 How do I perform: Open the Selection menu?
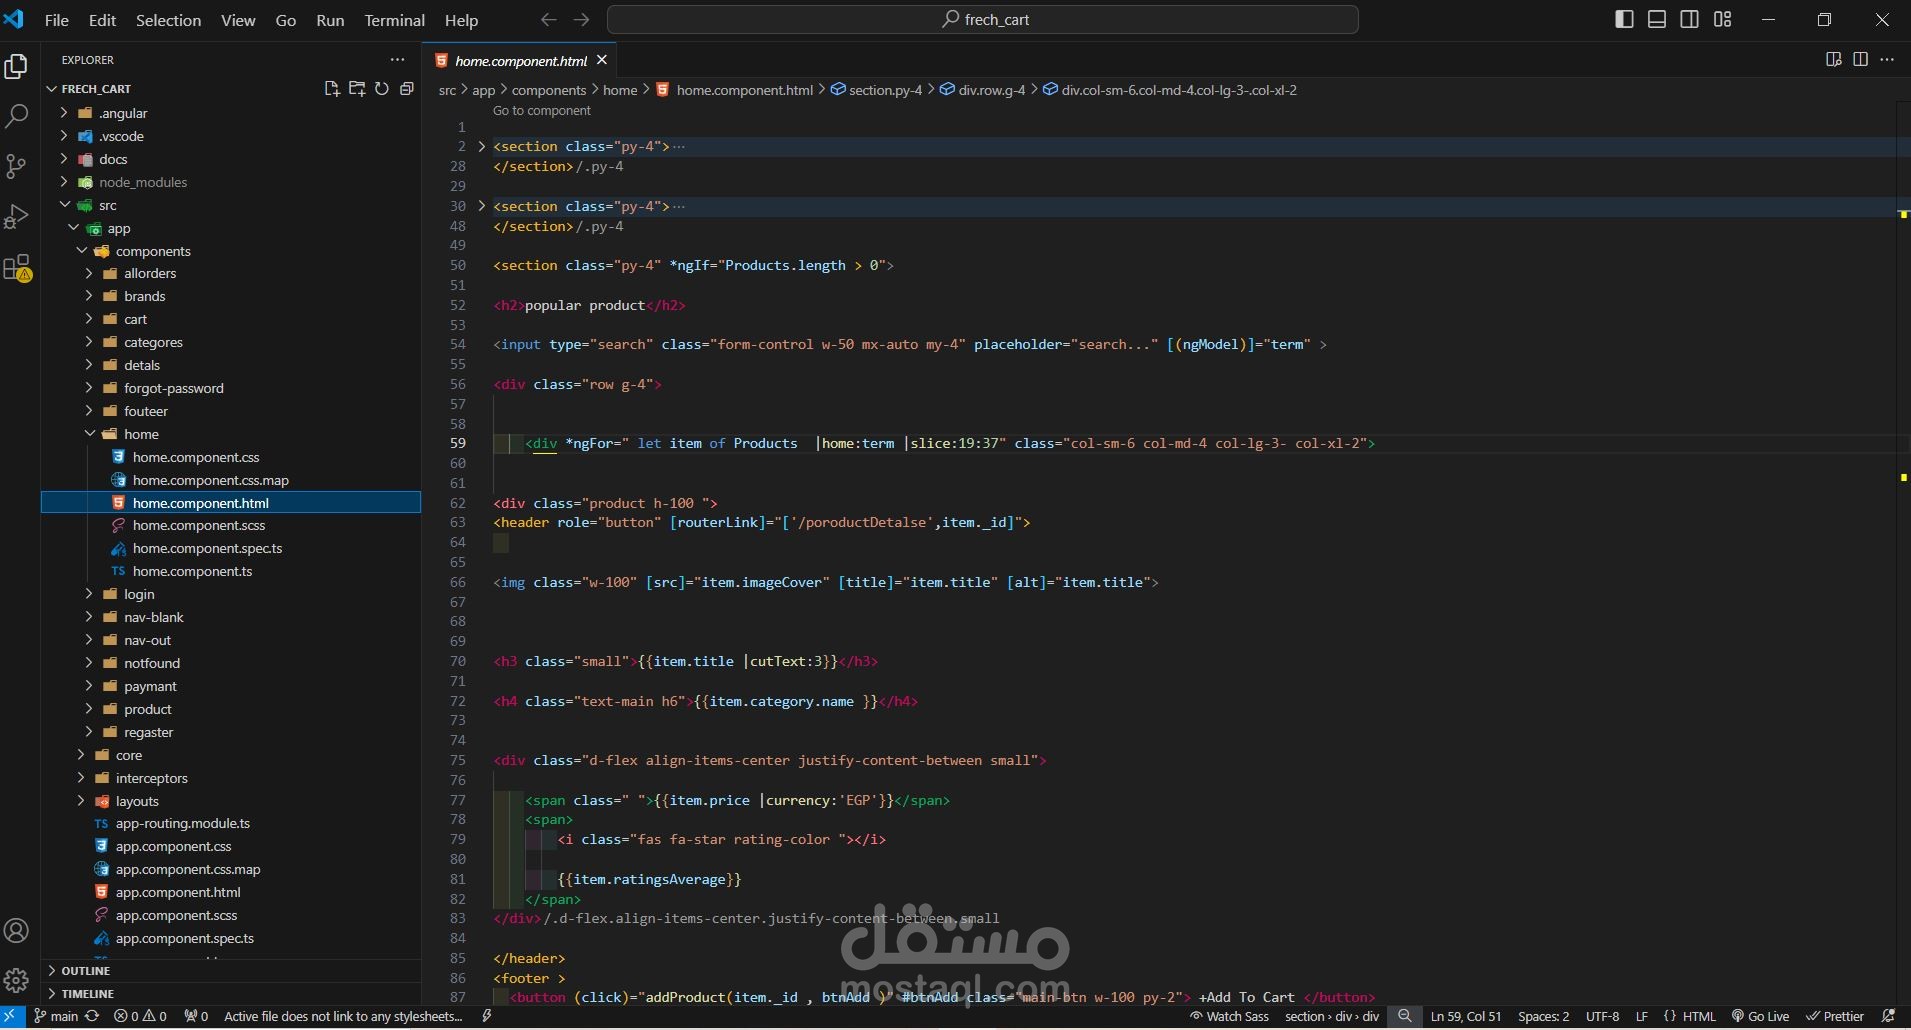(168, 20)
